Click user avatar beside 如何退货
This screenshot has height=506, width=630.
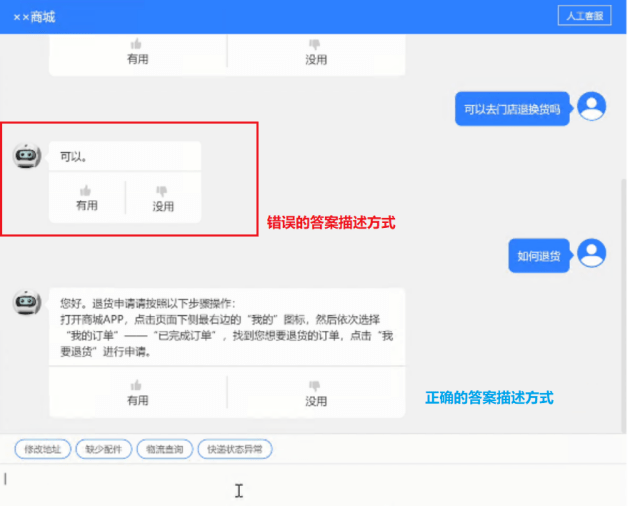click(x=591, y=253)
